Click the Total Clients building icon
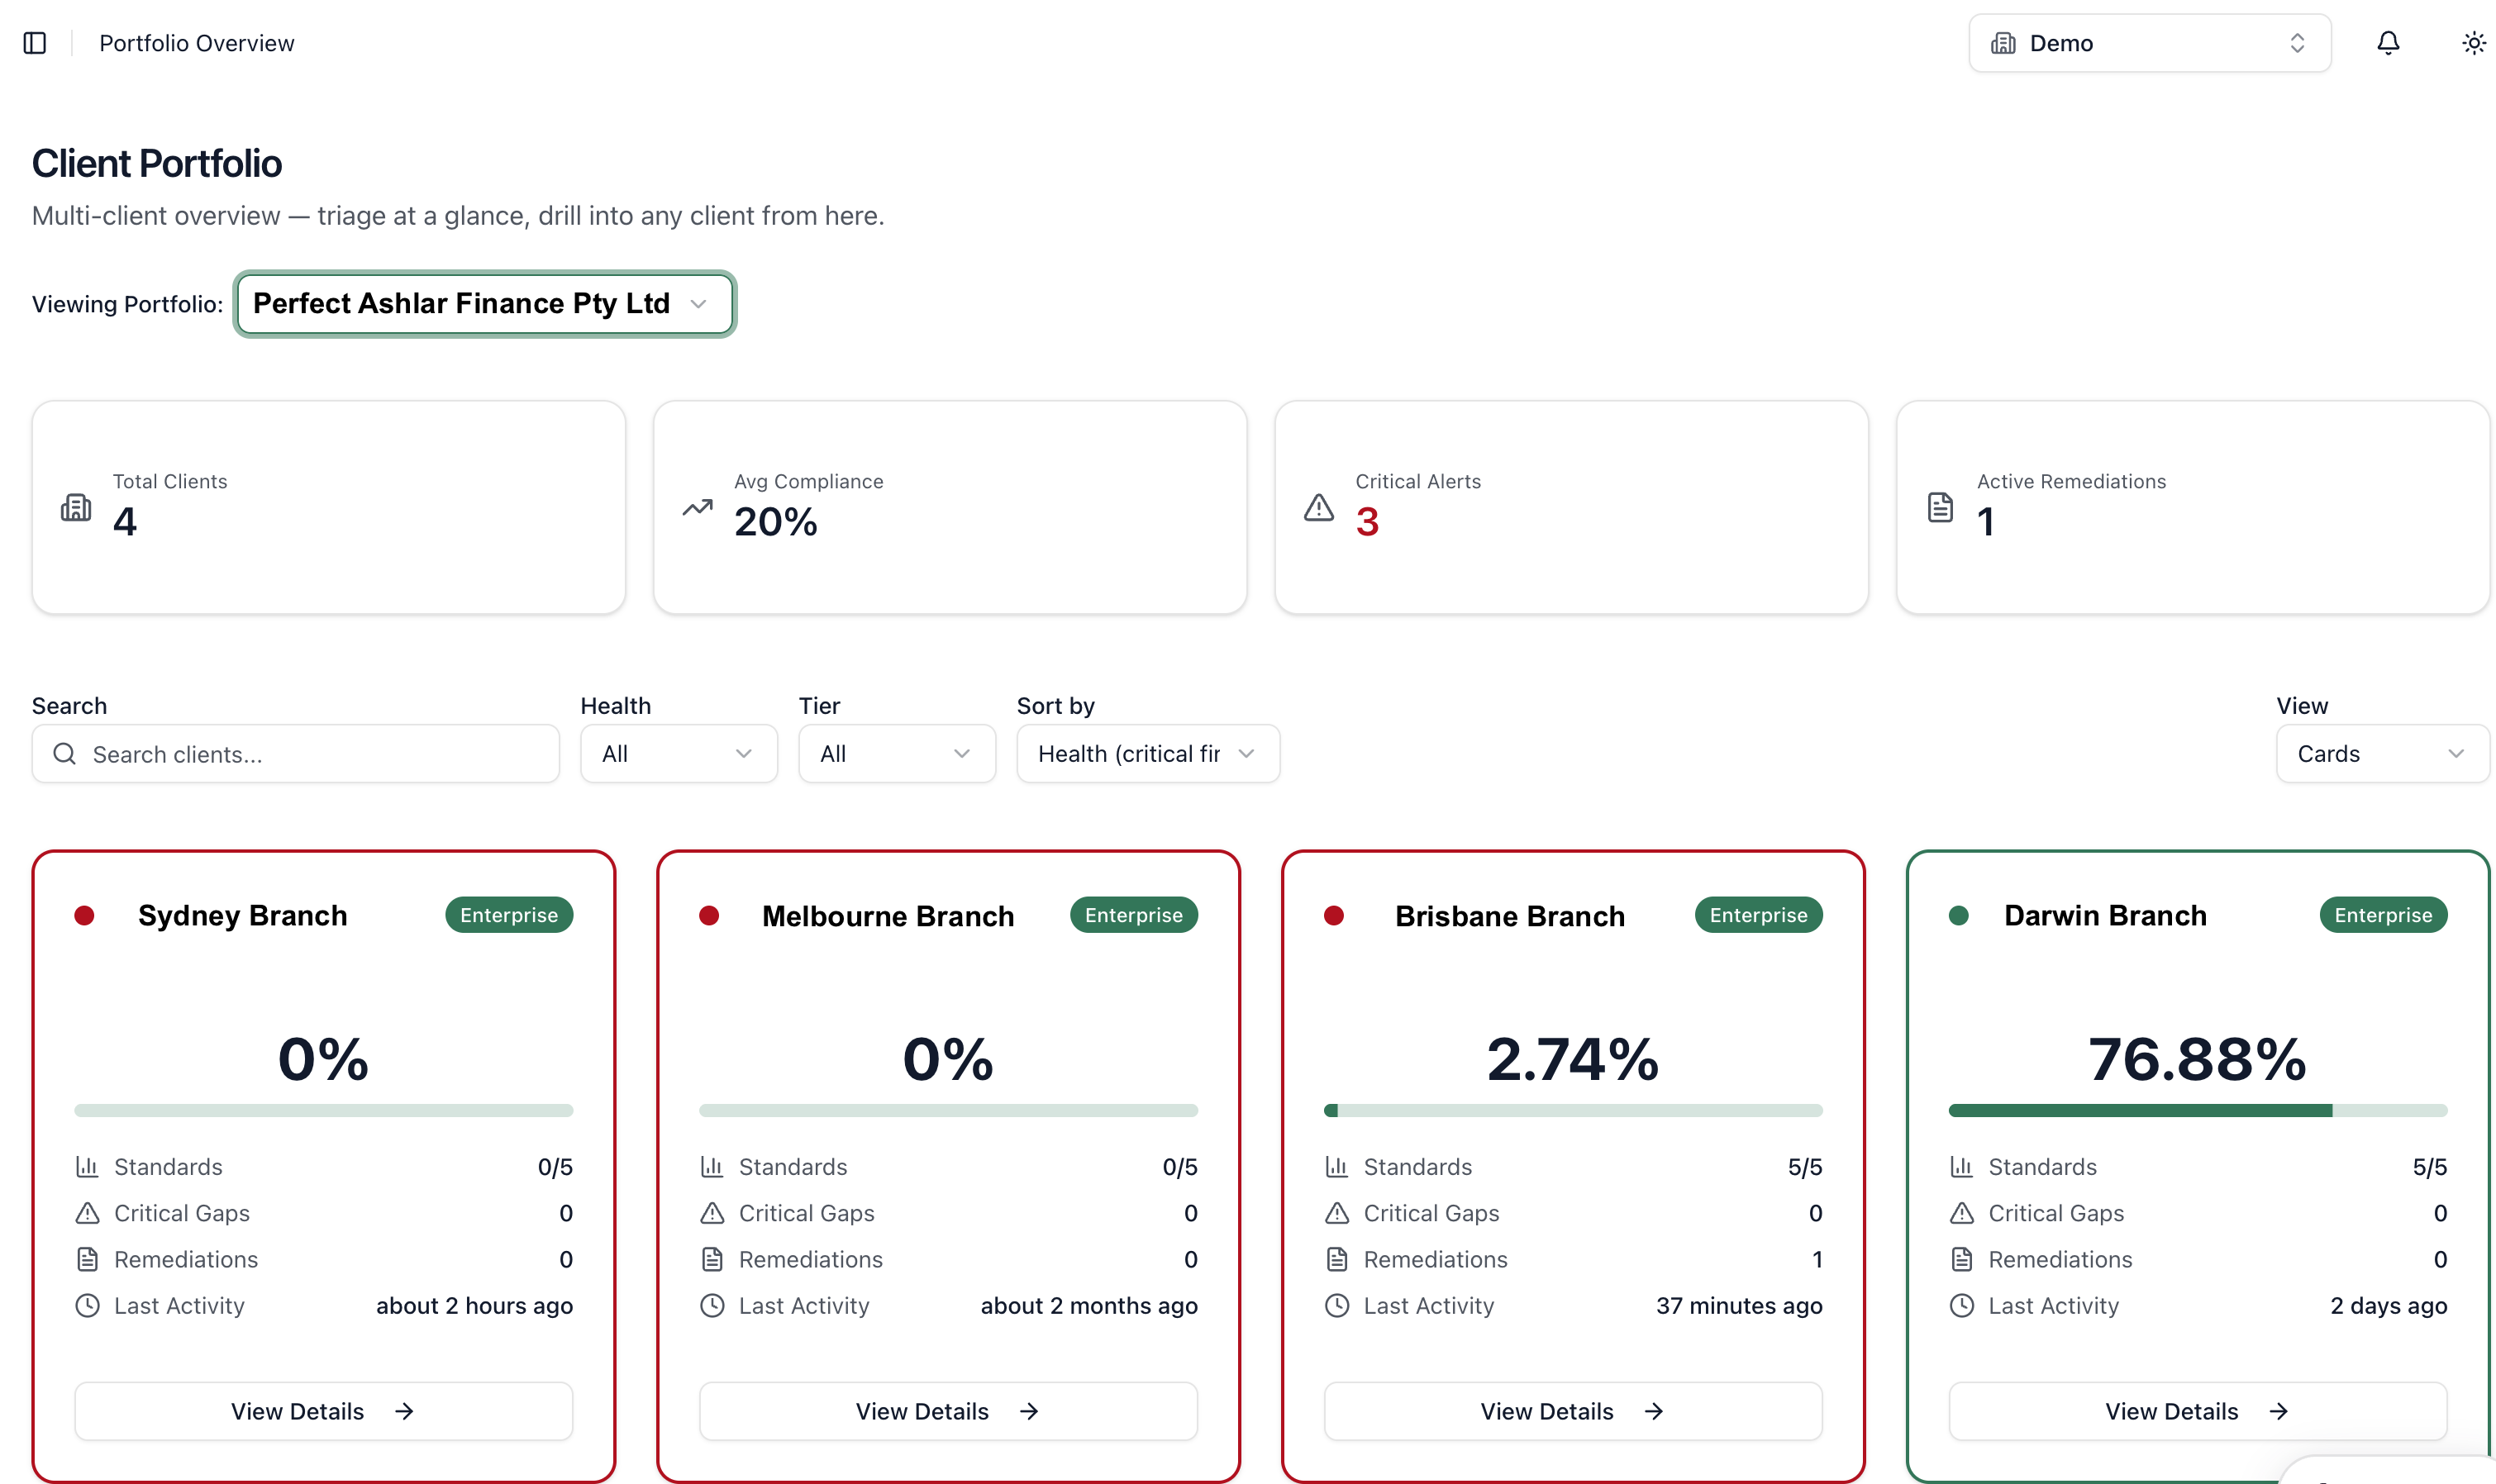 pyautogui.click(x=76, y=507)
